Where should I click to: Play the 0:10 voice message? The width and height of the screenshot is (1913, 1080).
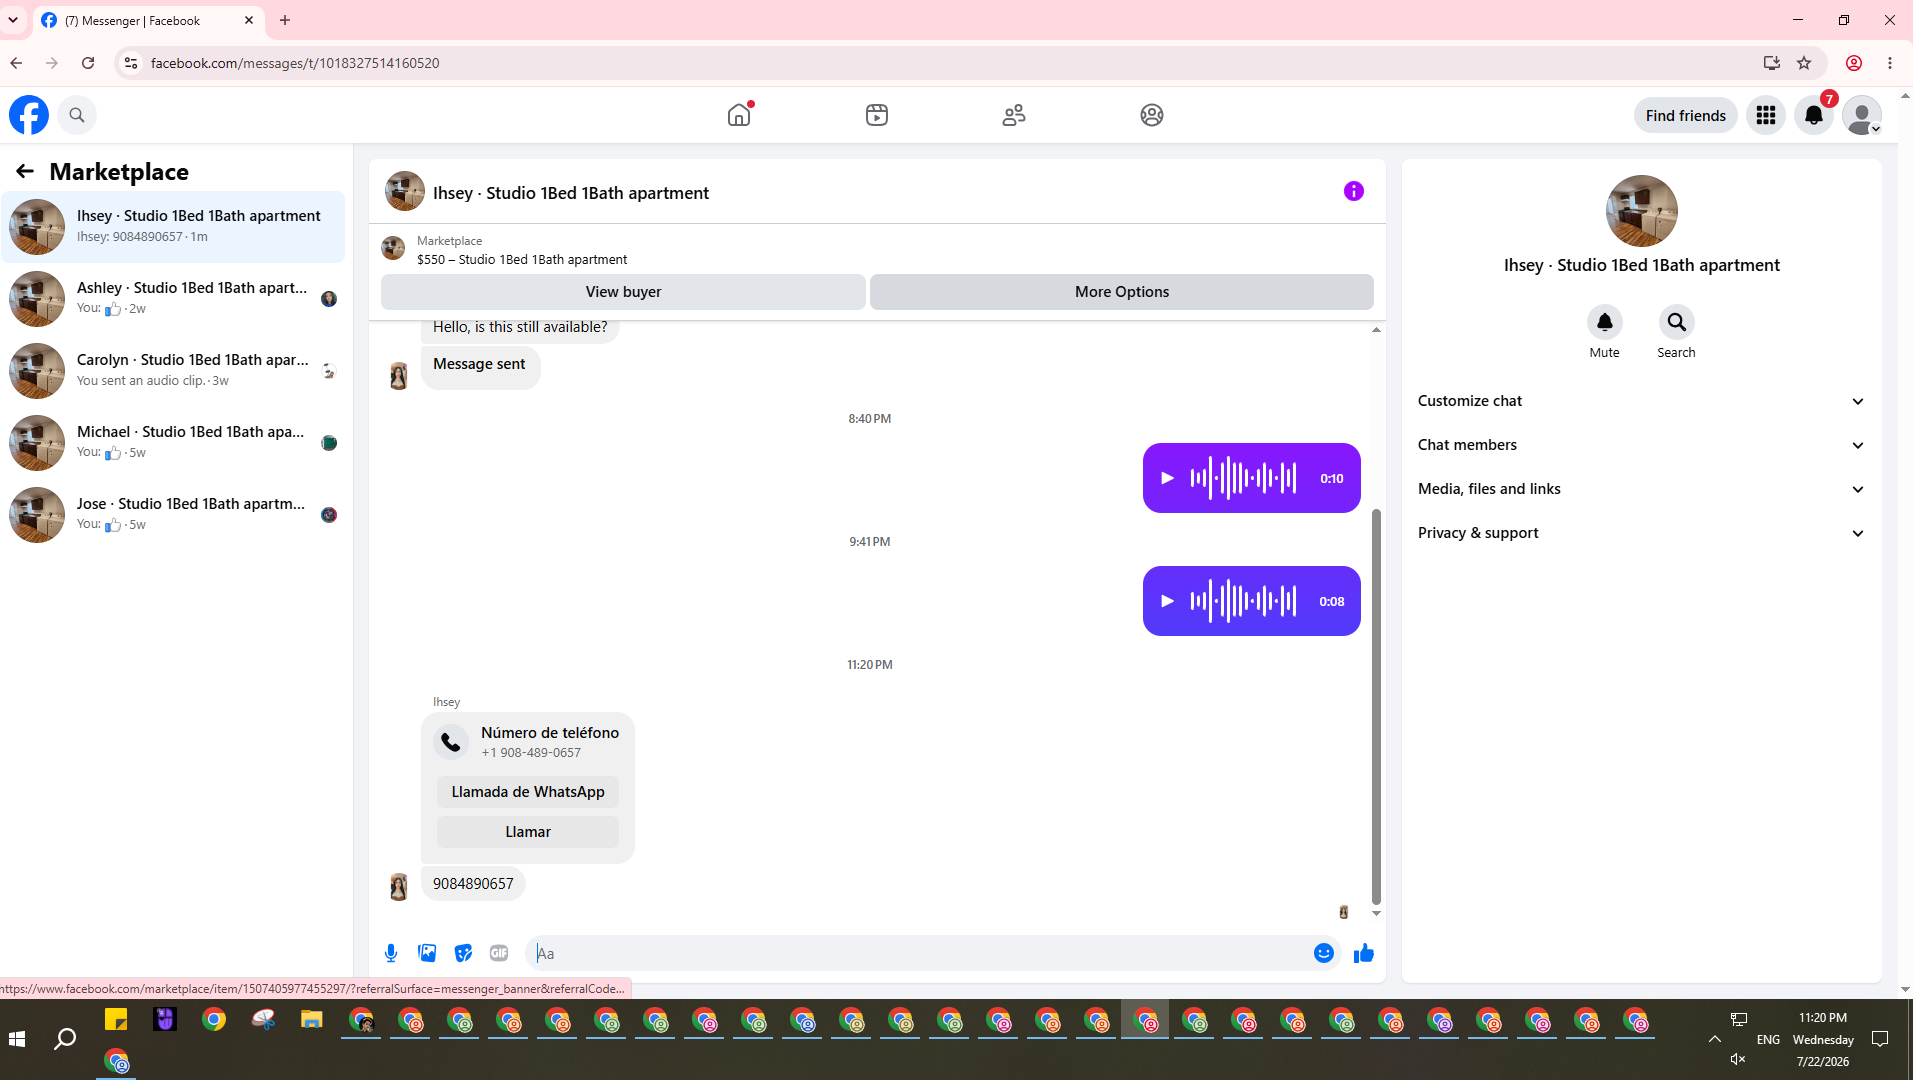(1166, 478)
